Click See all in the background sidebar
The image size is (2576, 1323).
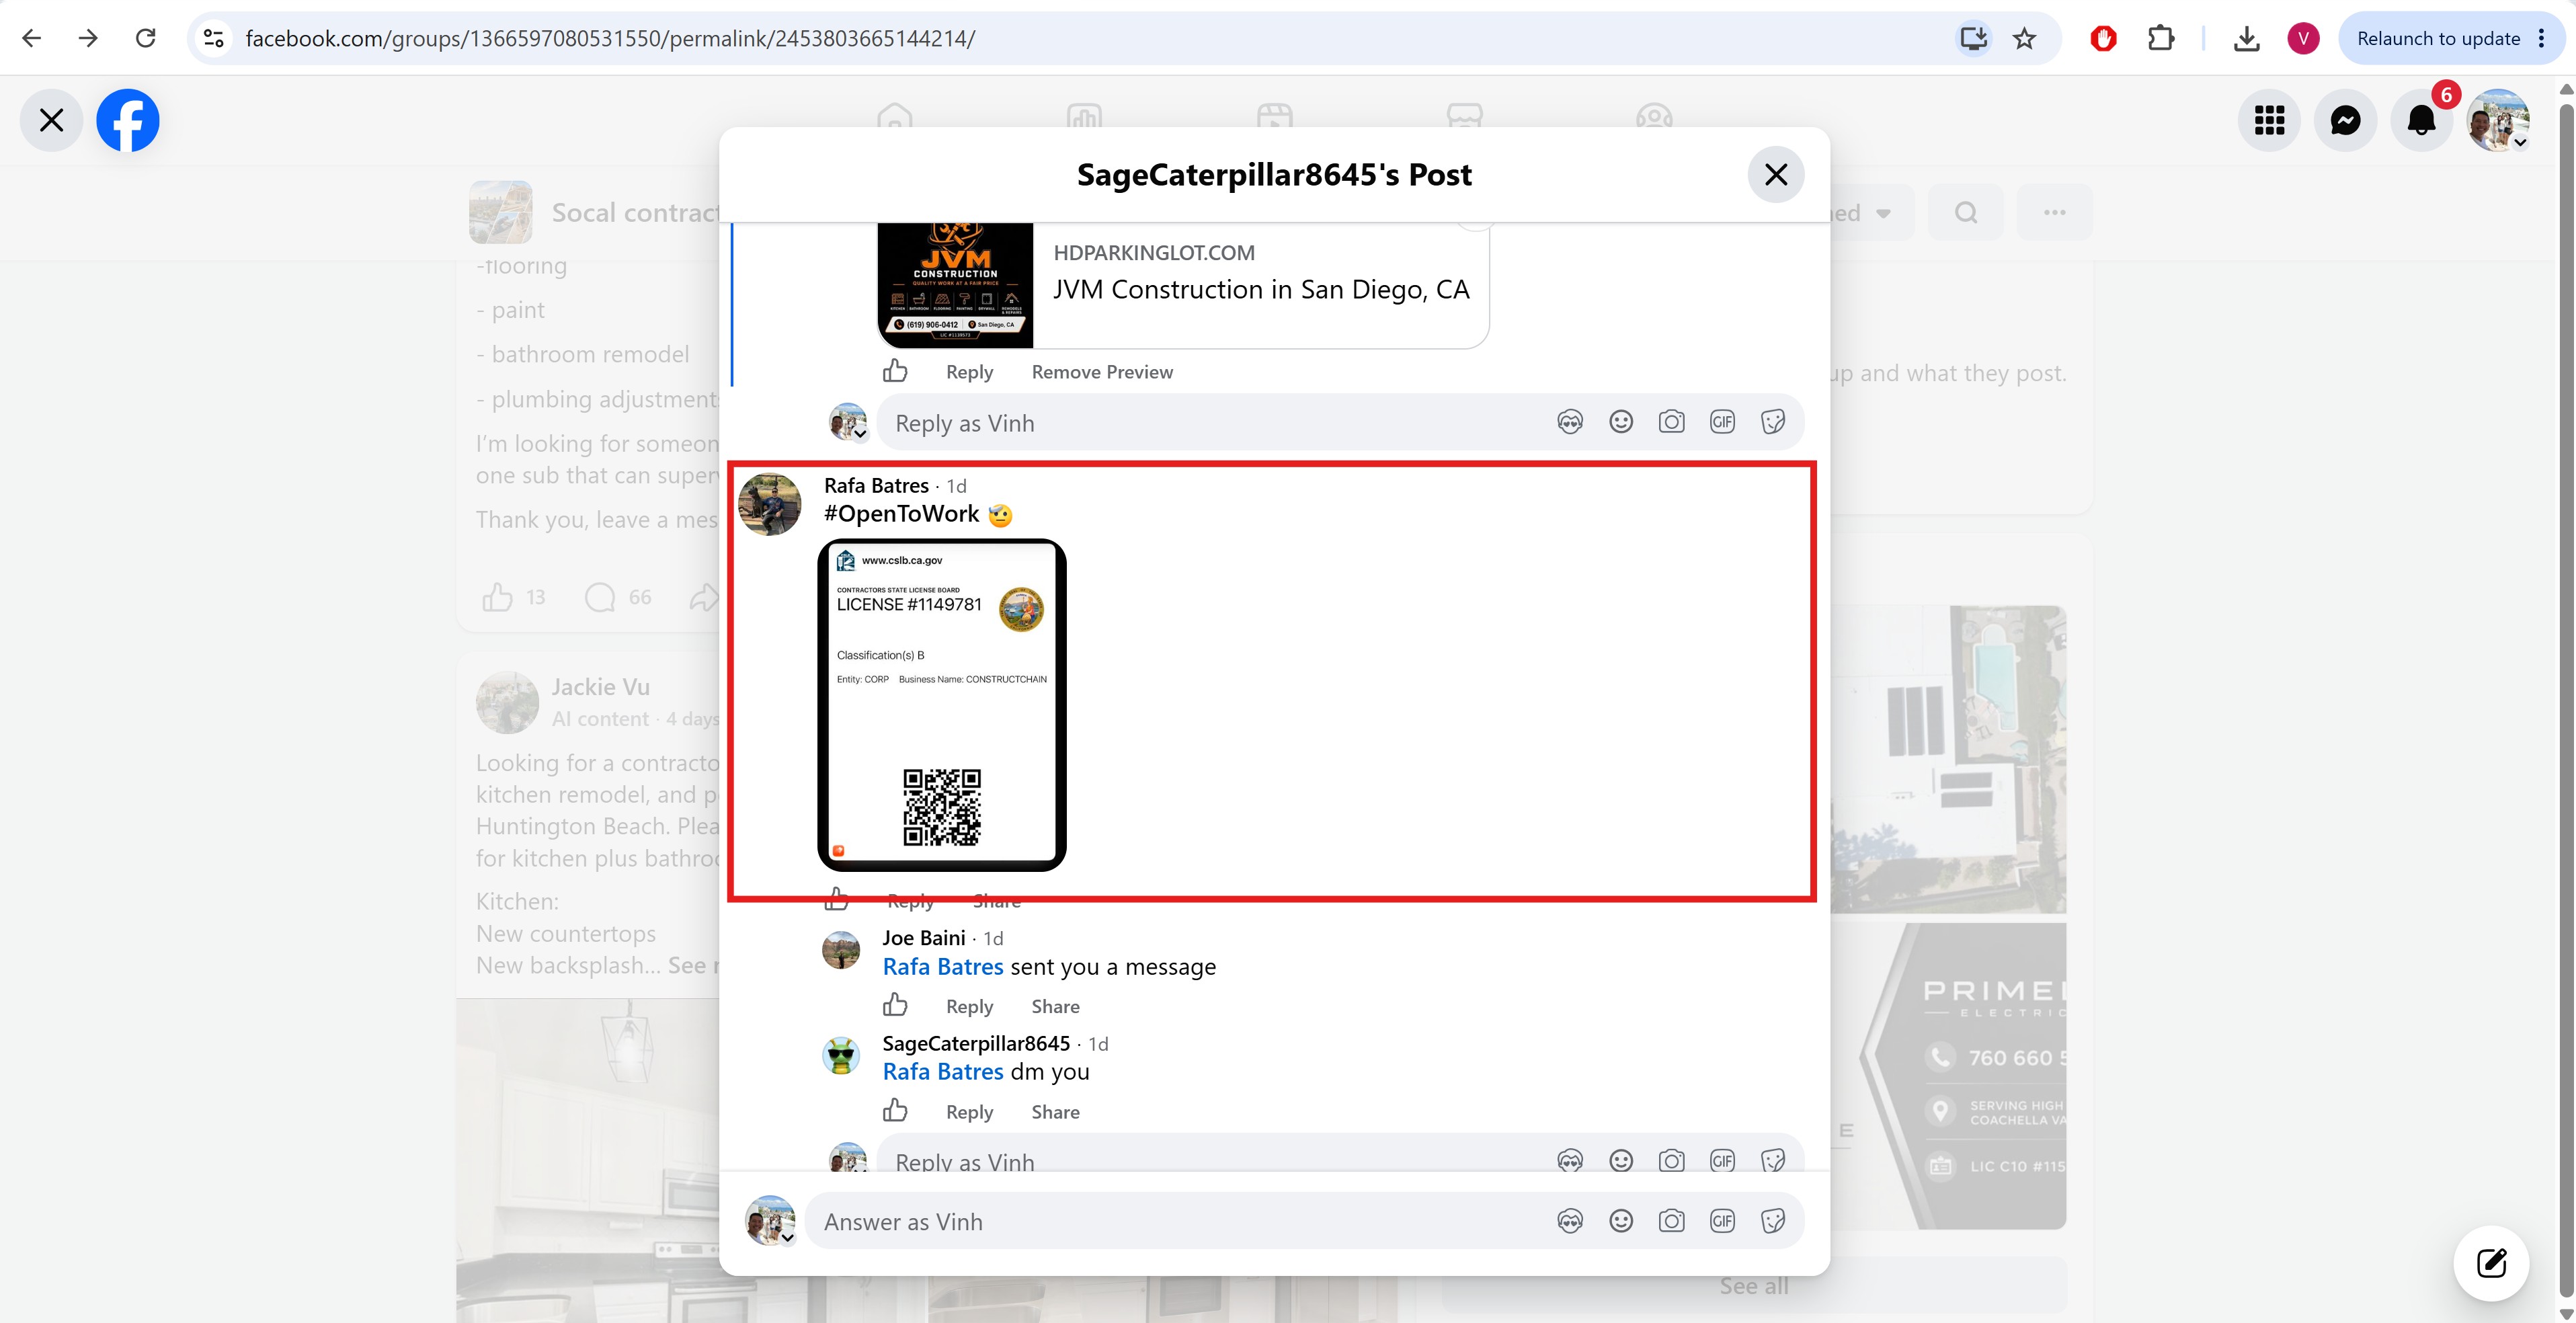[1754, 1286]
